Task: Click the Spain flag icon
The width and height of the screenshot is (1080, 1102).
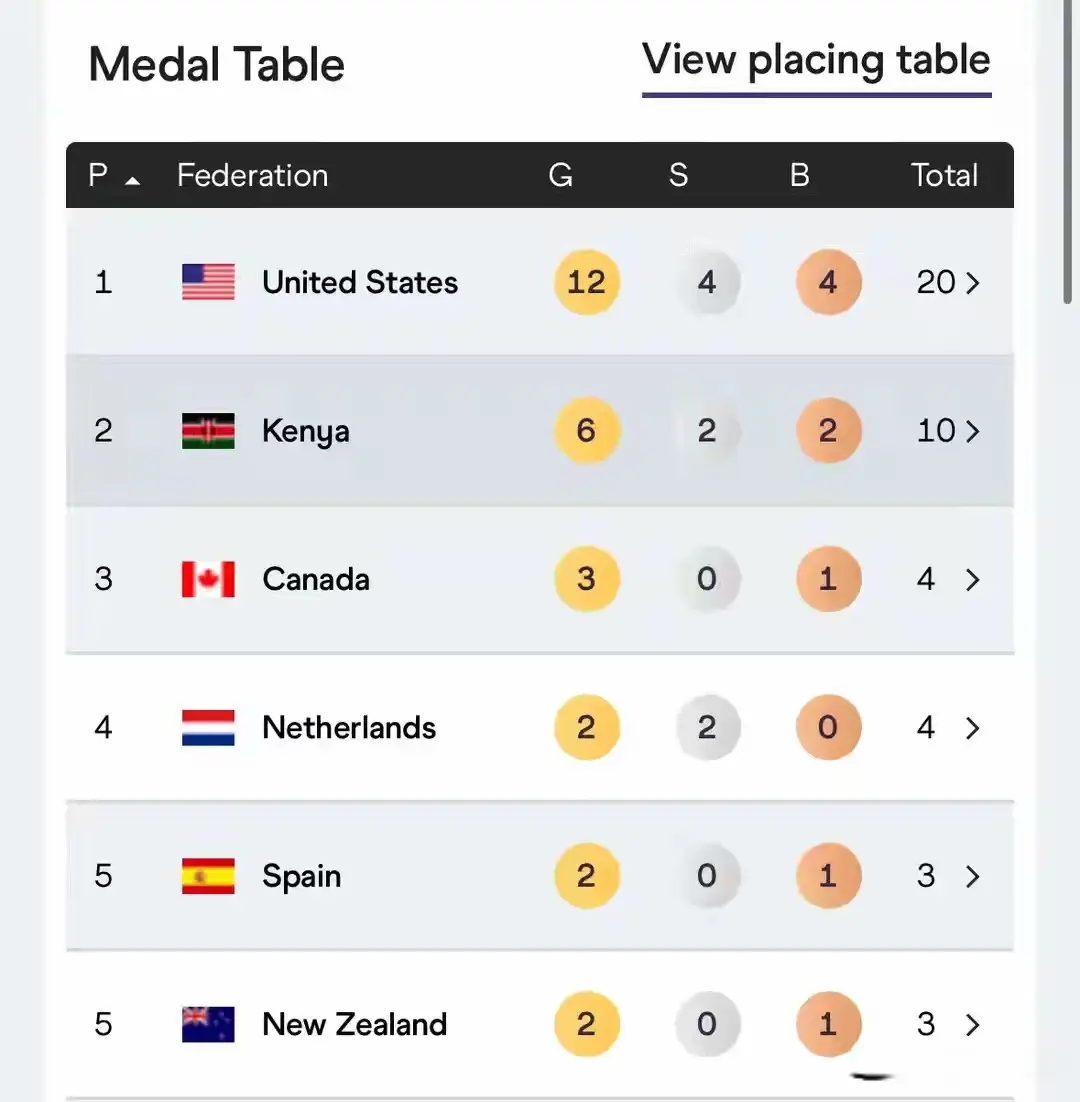Action: tap(208, 876)
